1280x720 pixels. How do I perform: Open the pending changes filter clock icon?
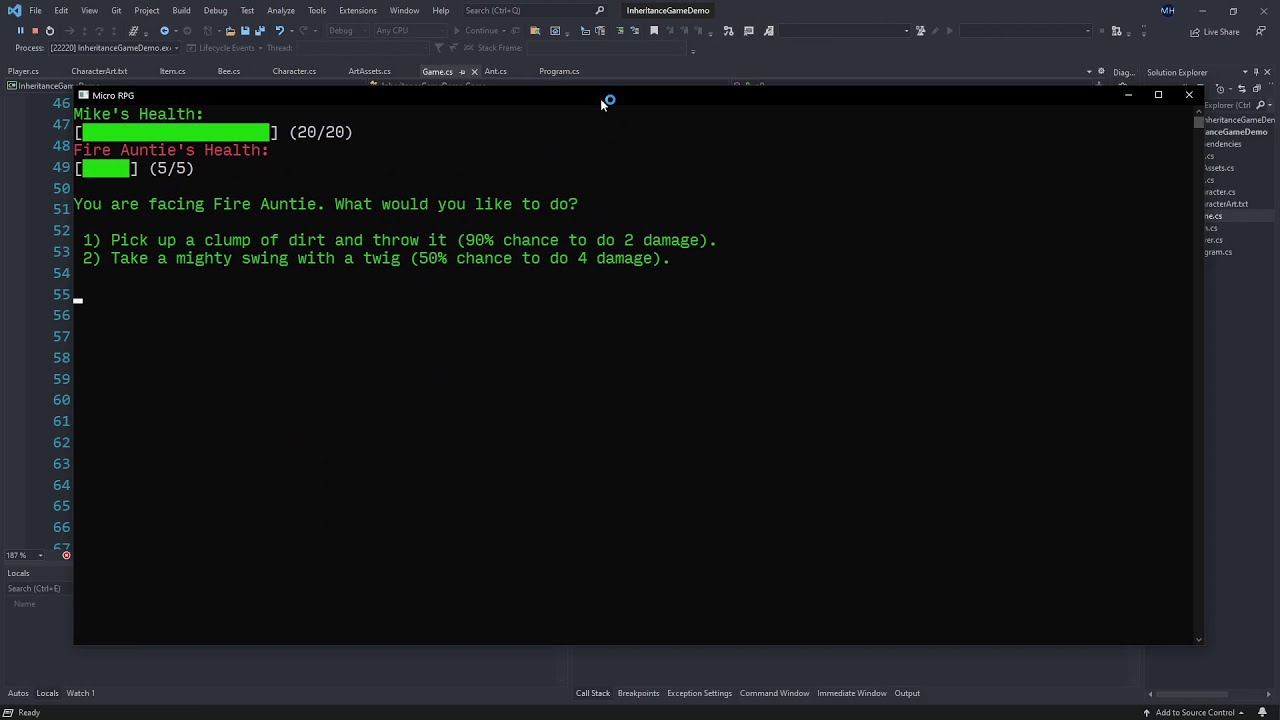coord(1220,89)
